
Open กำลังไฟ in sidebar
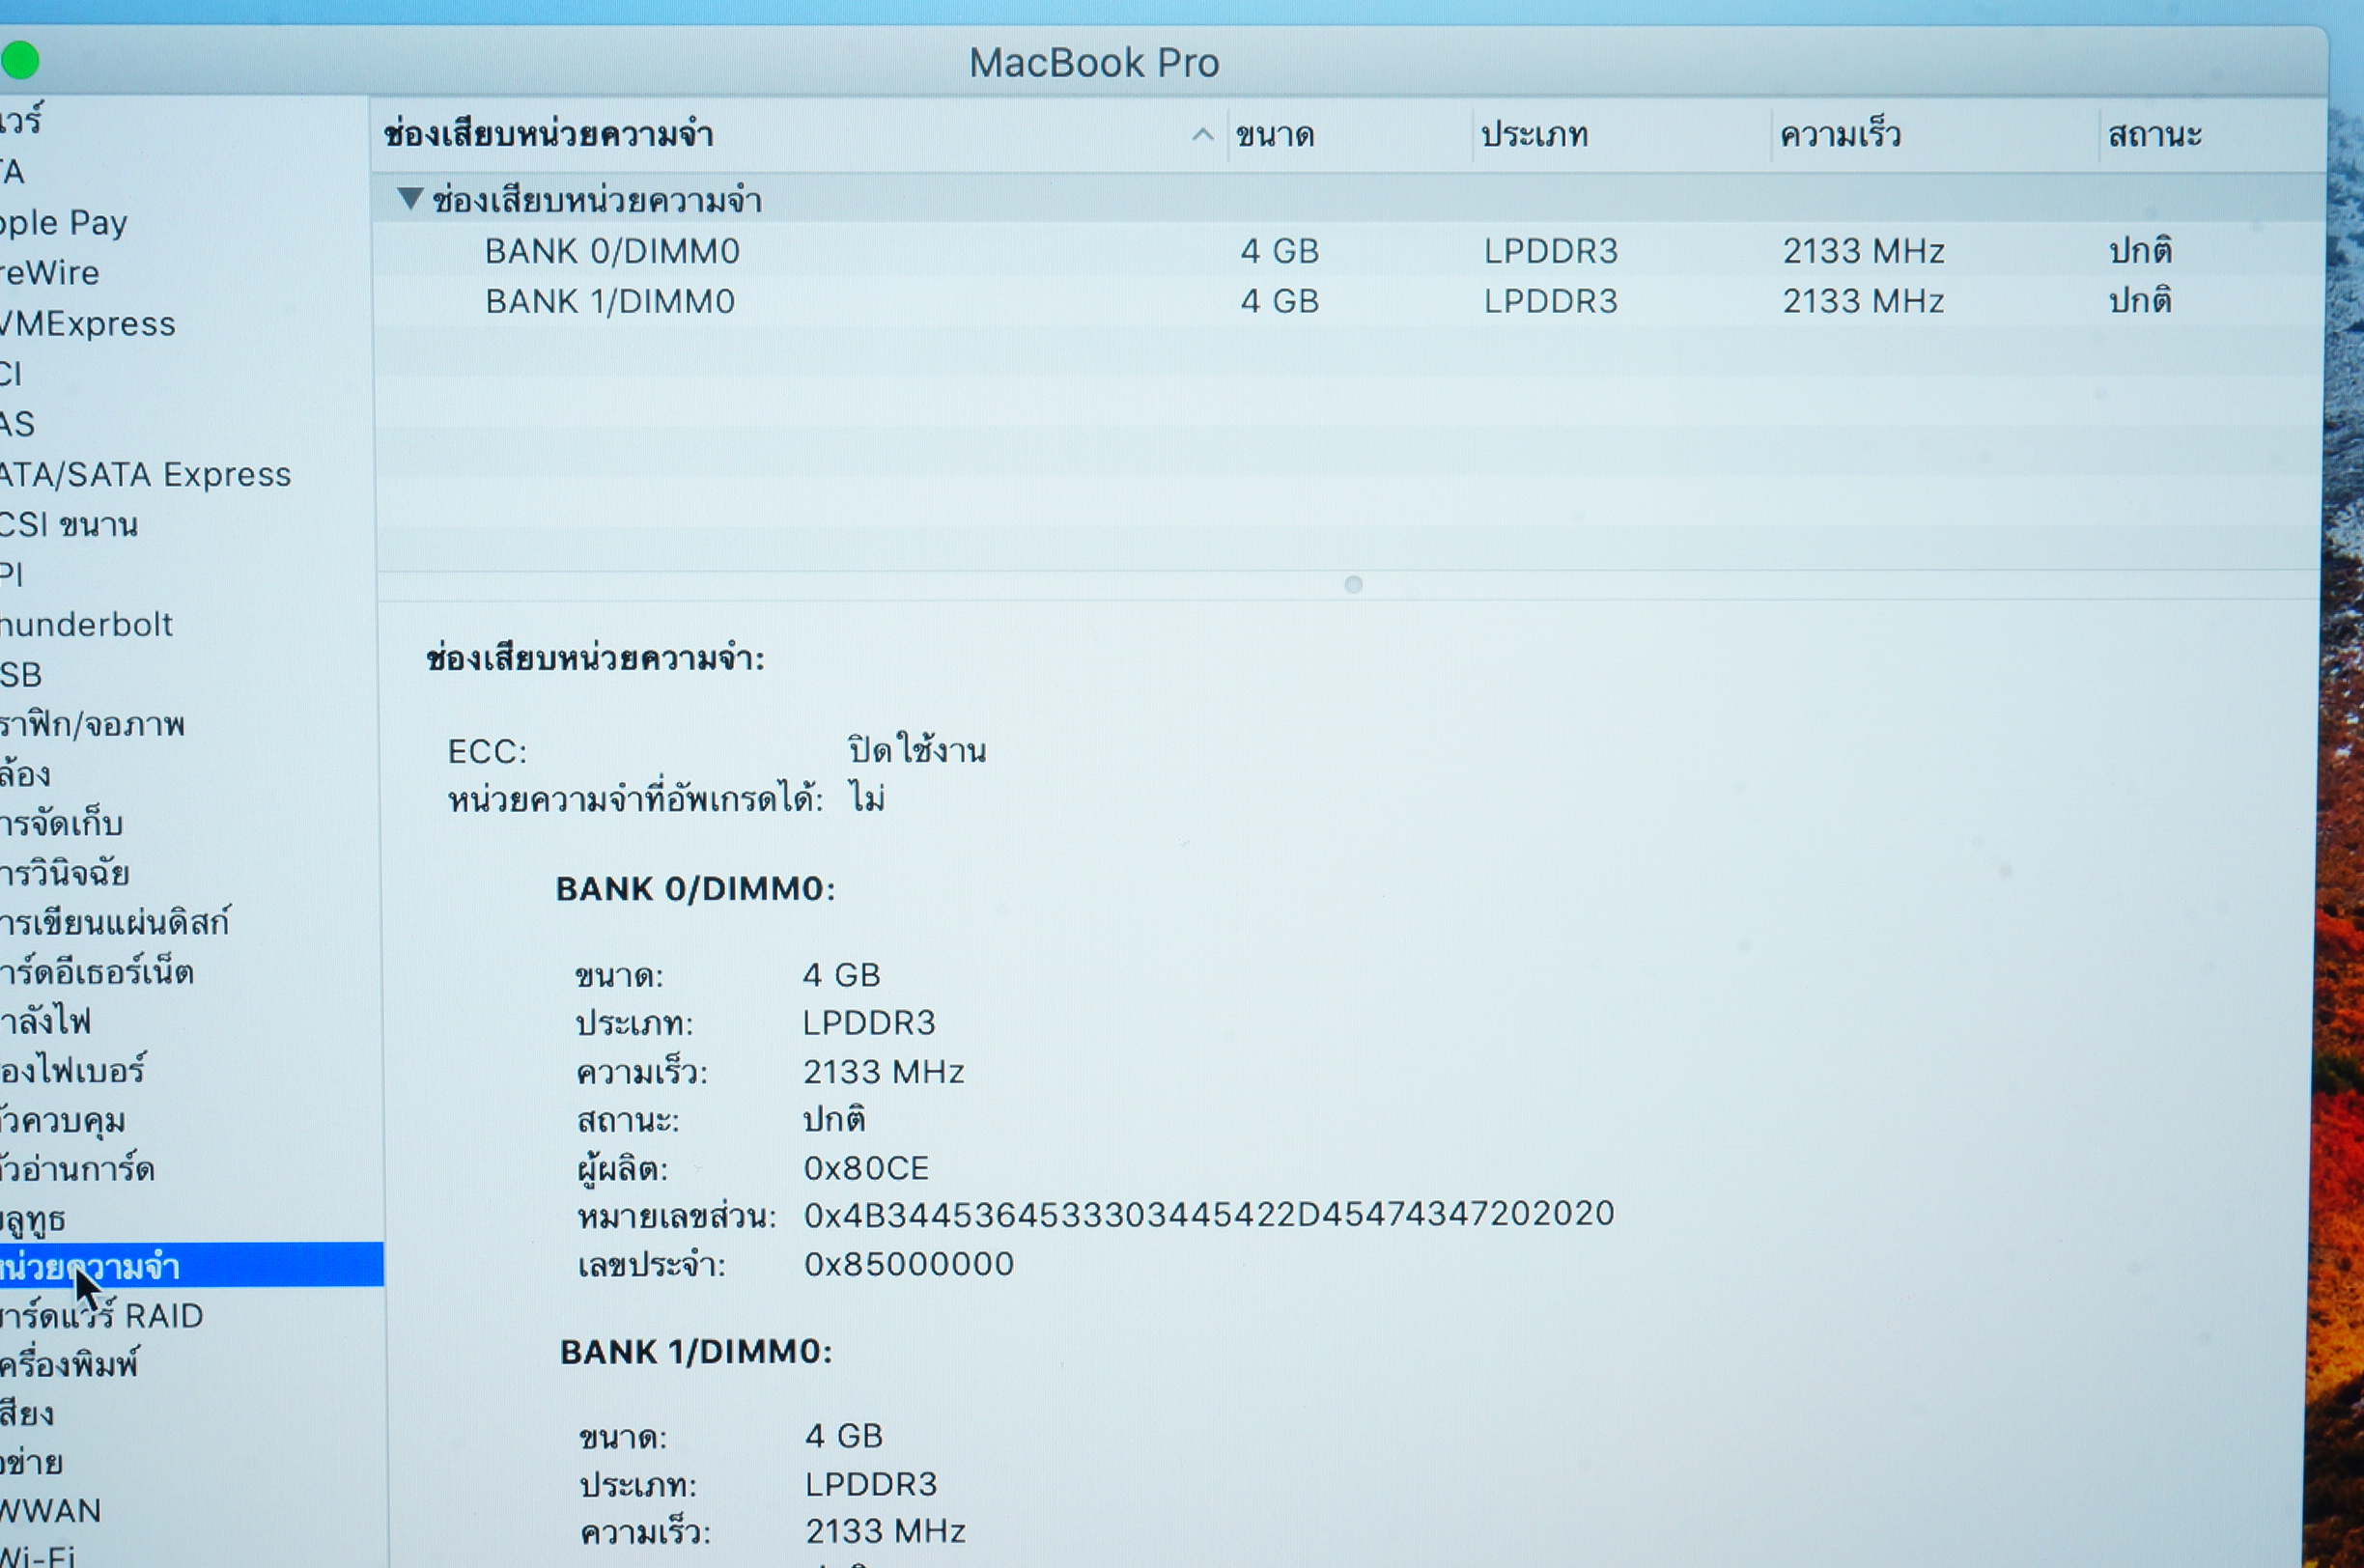pos(45,1020)
